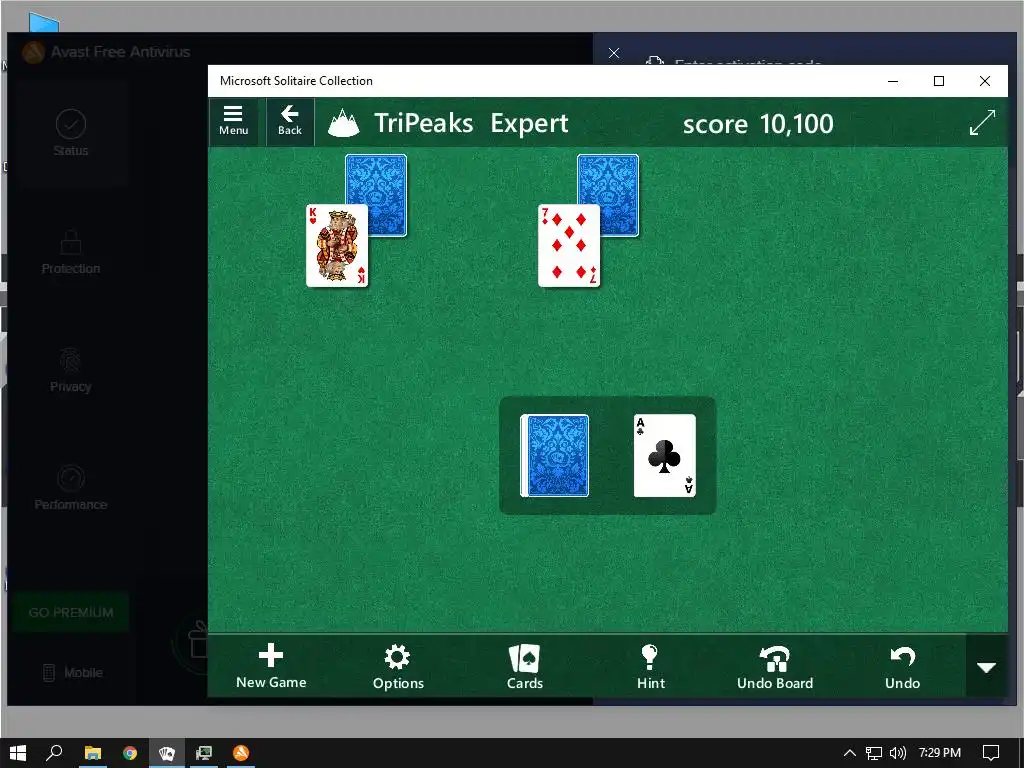Open the Solitaire hamburger Menu
Screen dimensions: 1024x768
[233, 121]
